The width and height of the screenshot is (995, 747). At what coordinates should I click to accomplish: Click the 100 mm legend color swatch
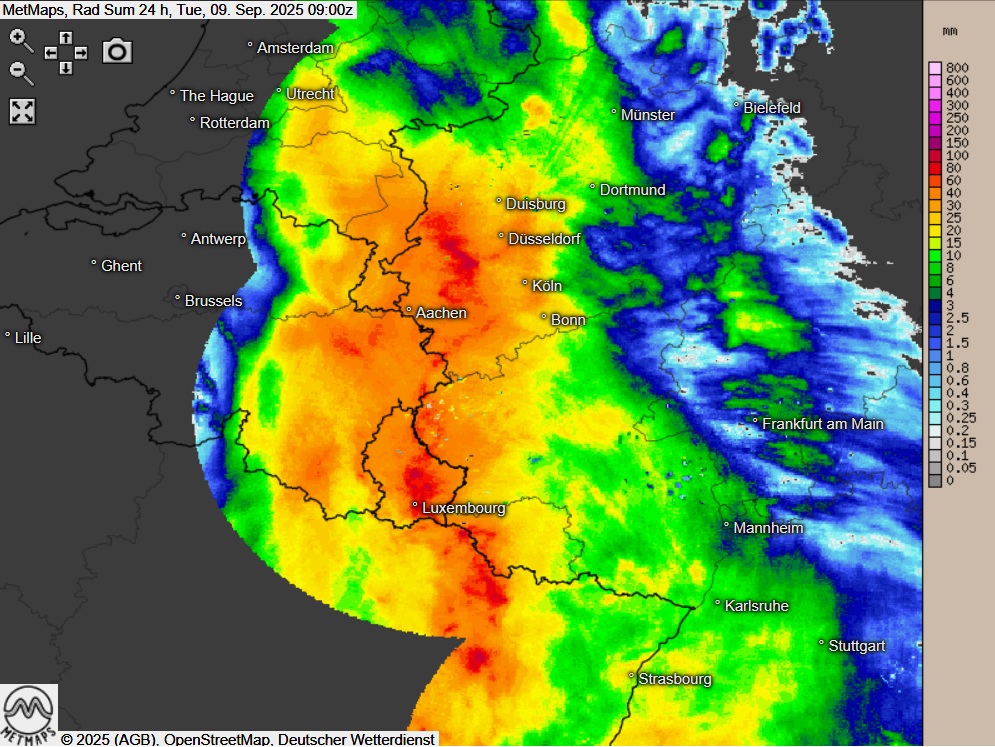click(935, 155)
